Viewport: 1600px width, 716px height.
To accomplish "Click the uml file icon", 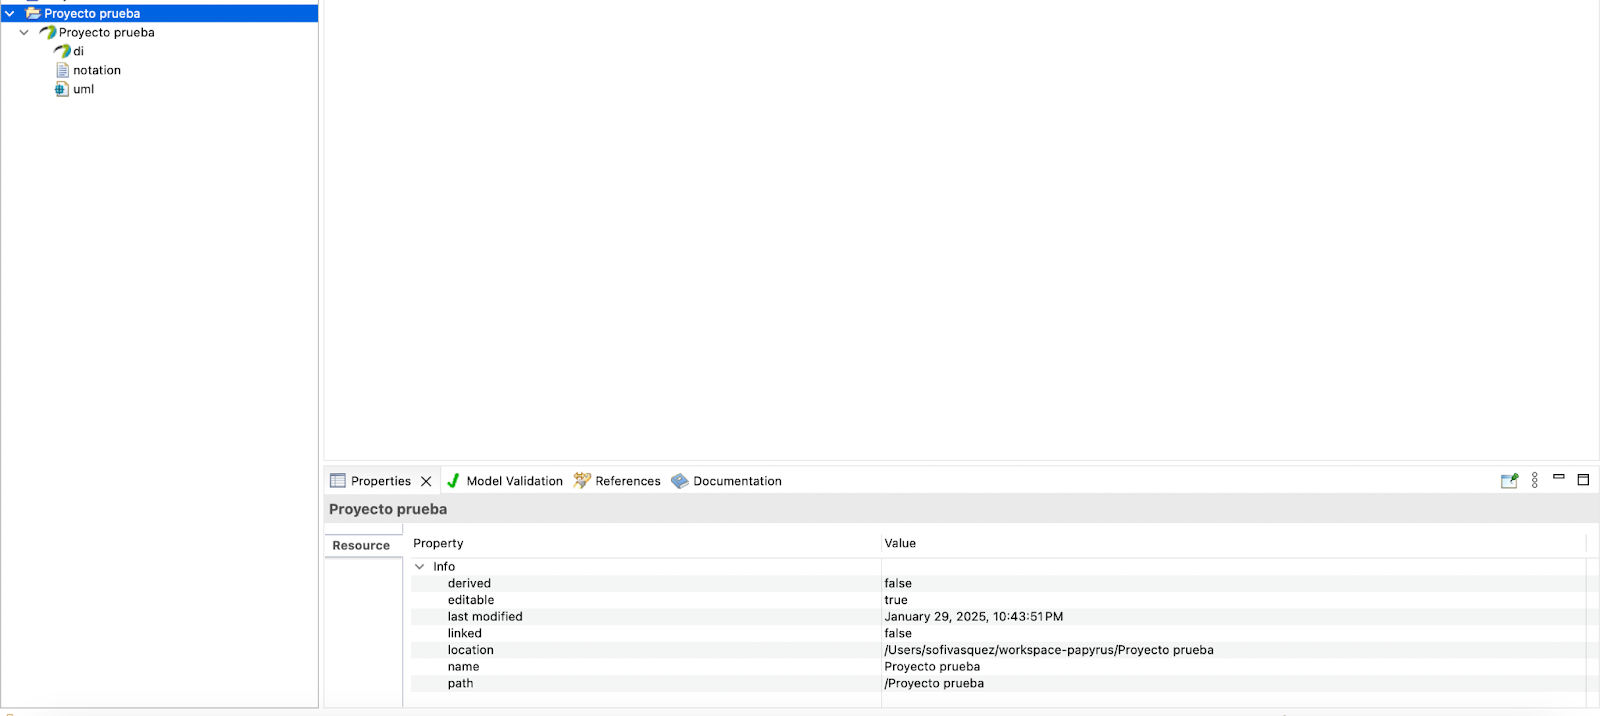I will [62, 90].
